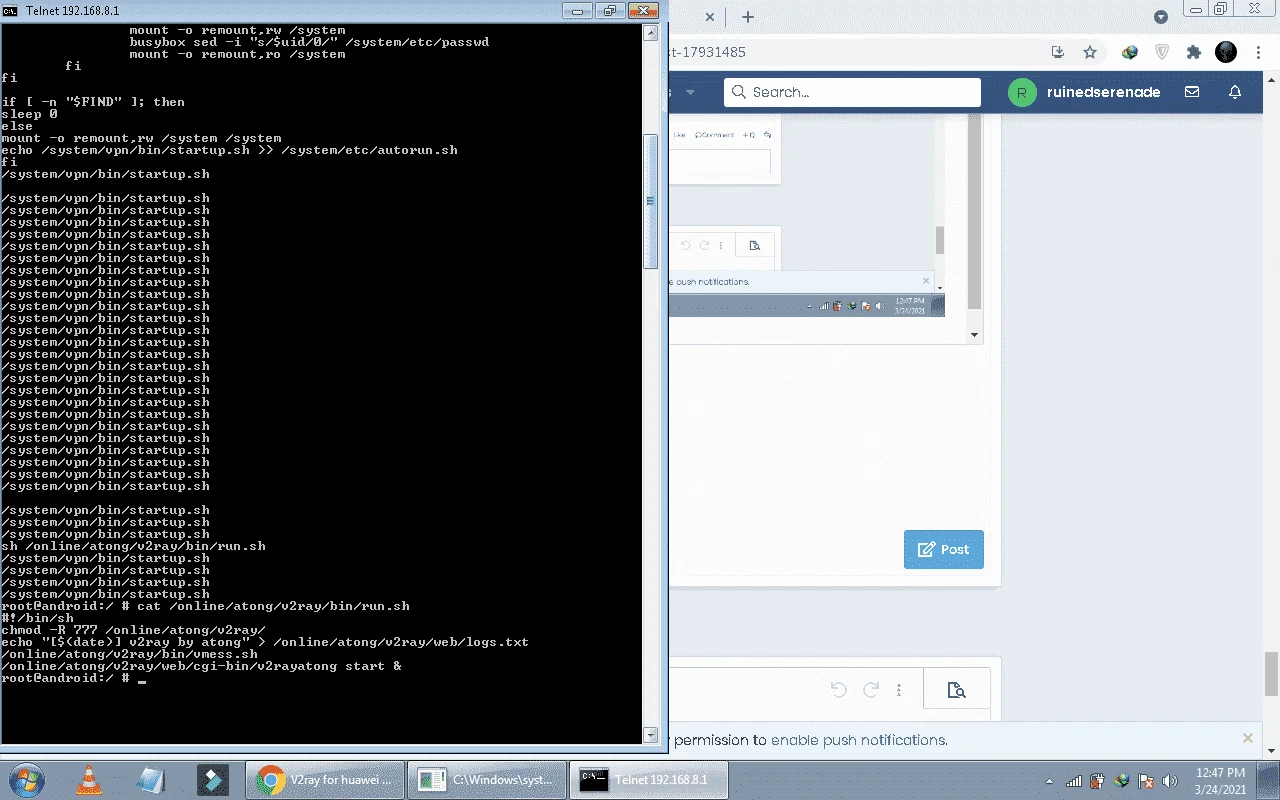Open Chrome tab search dropdown
Image resolution: width=1280 pixels, height=800 pixels.
click(1161, 17)
